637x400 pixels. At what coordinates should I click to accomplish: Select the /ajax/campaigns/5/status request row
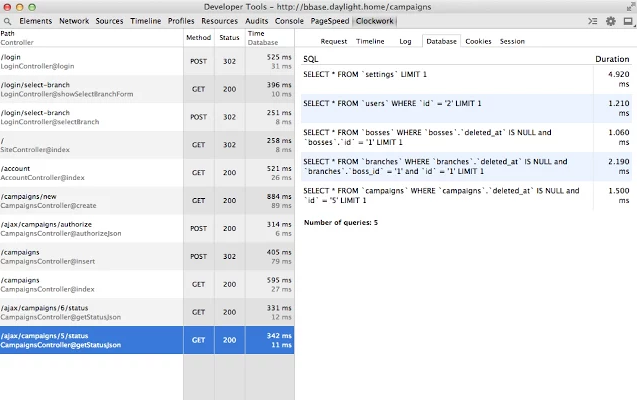tap(147, 340)
